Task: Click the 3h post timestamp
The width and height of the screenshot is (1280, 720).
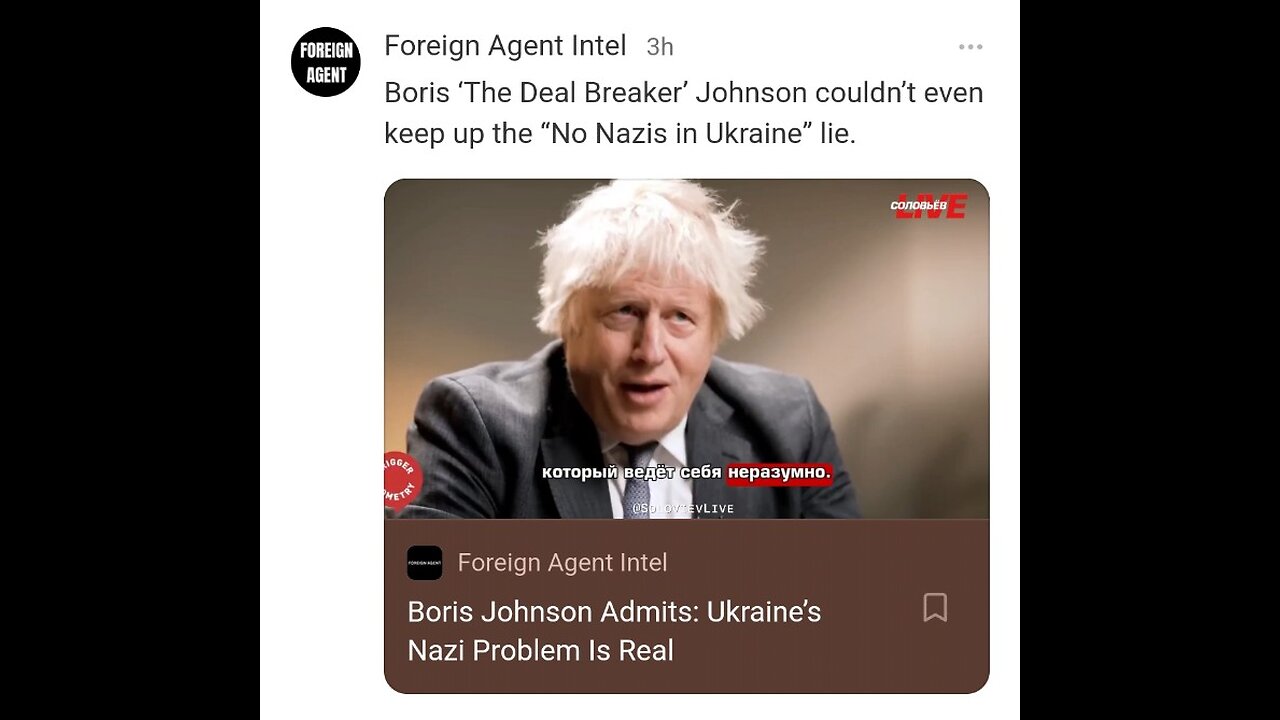Action: 660,47
